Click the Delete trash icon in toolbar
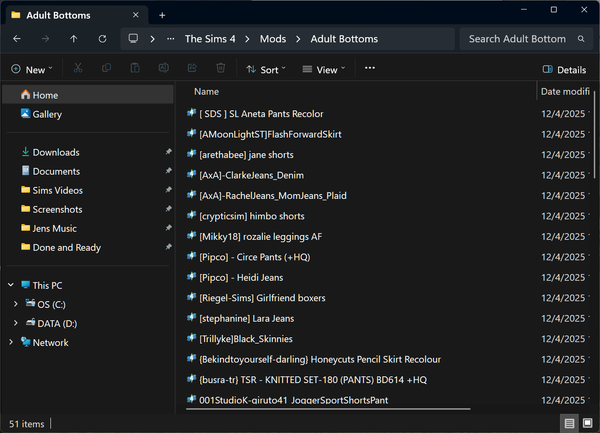 (x=220, y=69)
